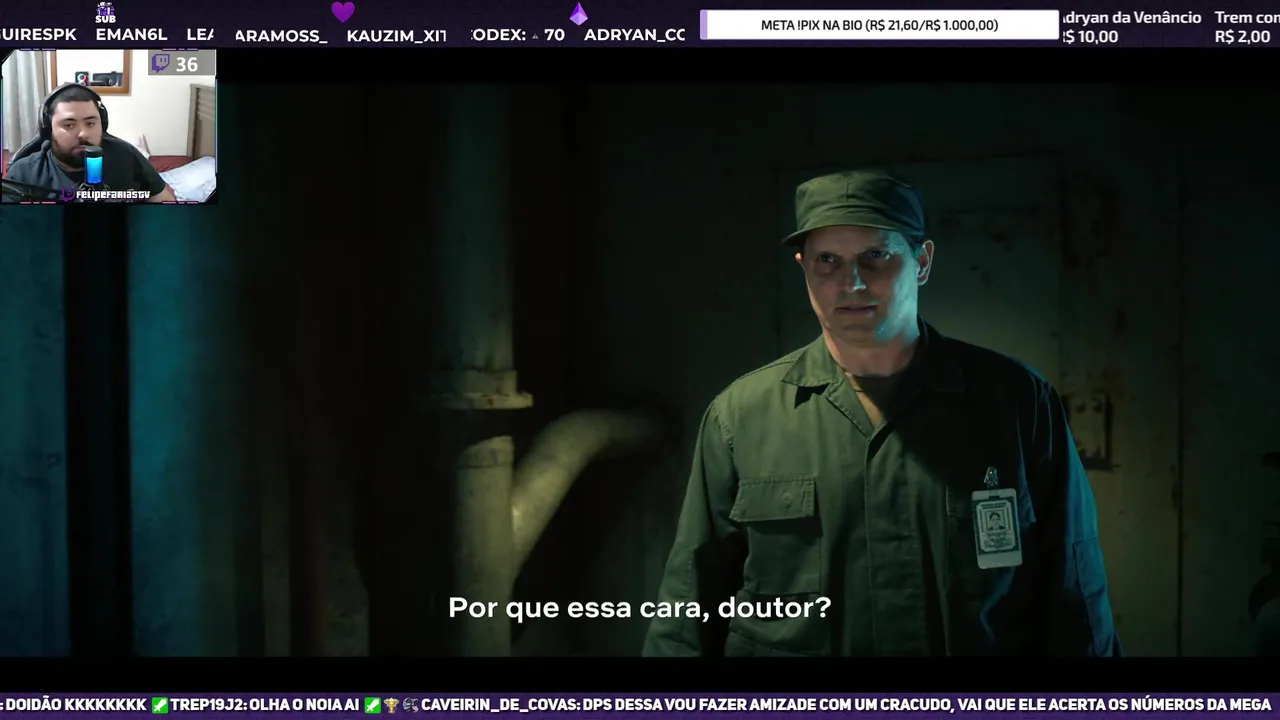
Task: Click the chat username TREP19J2
Action: [x=206, y=705]
